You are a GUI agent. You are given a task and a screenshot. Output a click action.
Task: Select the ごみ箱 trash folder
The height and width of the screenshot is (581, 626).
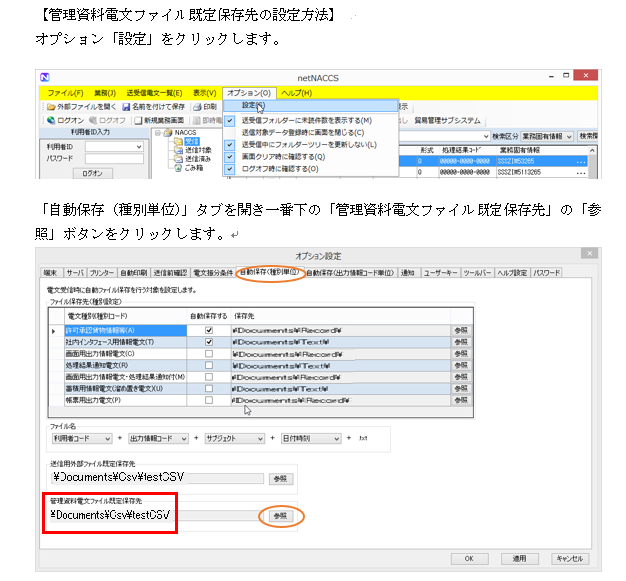pos(179,168)
